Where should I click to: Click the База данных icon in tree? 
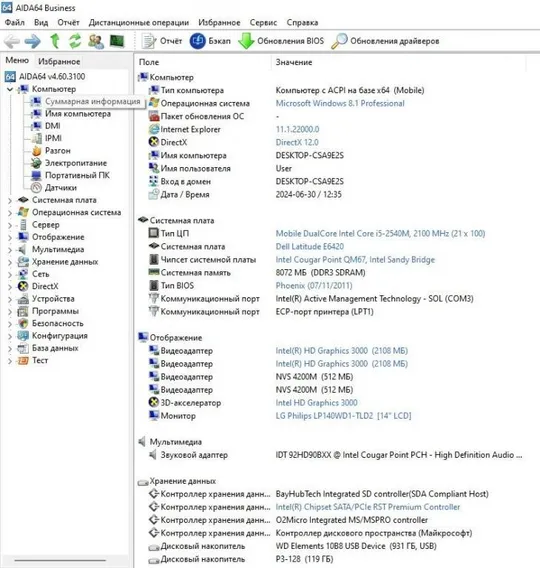pos(23,348)
